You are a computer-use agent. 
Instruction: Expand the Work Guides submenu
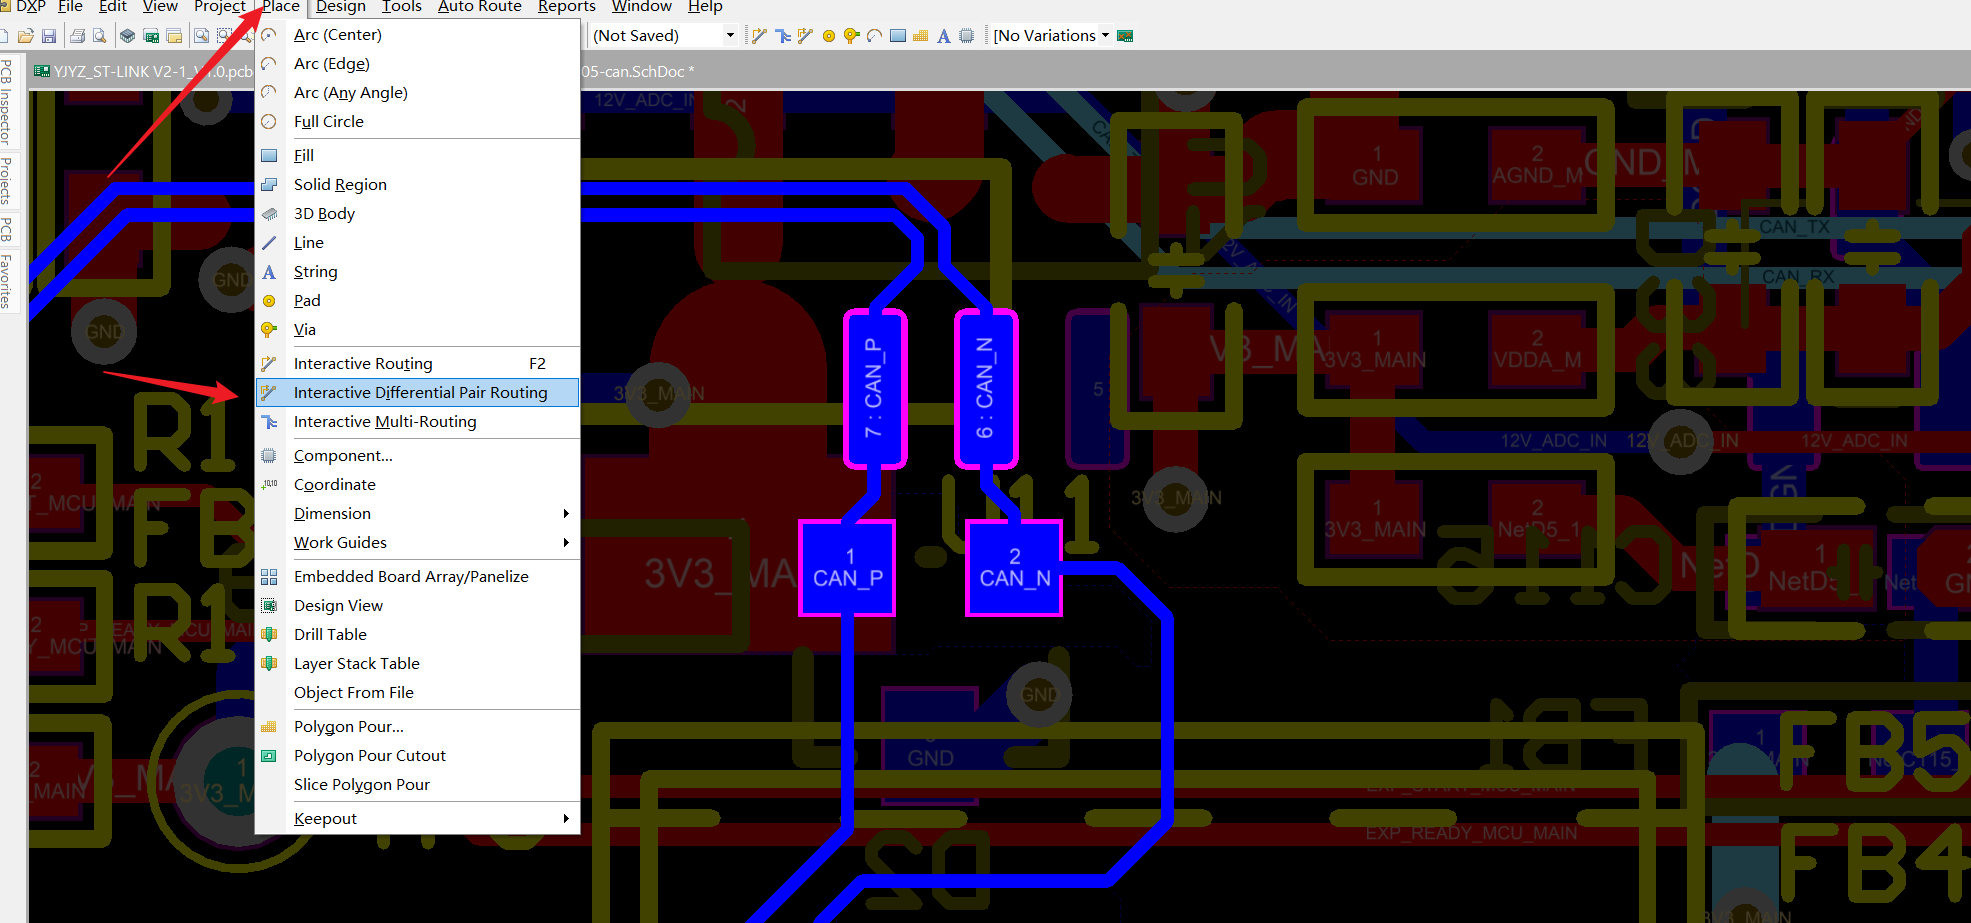point(418,543)
